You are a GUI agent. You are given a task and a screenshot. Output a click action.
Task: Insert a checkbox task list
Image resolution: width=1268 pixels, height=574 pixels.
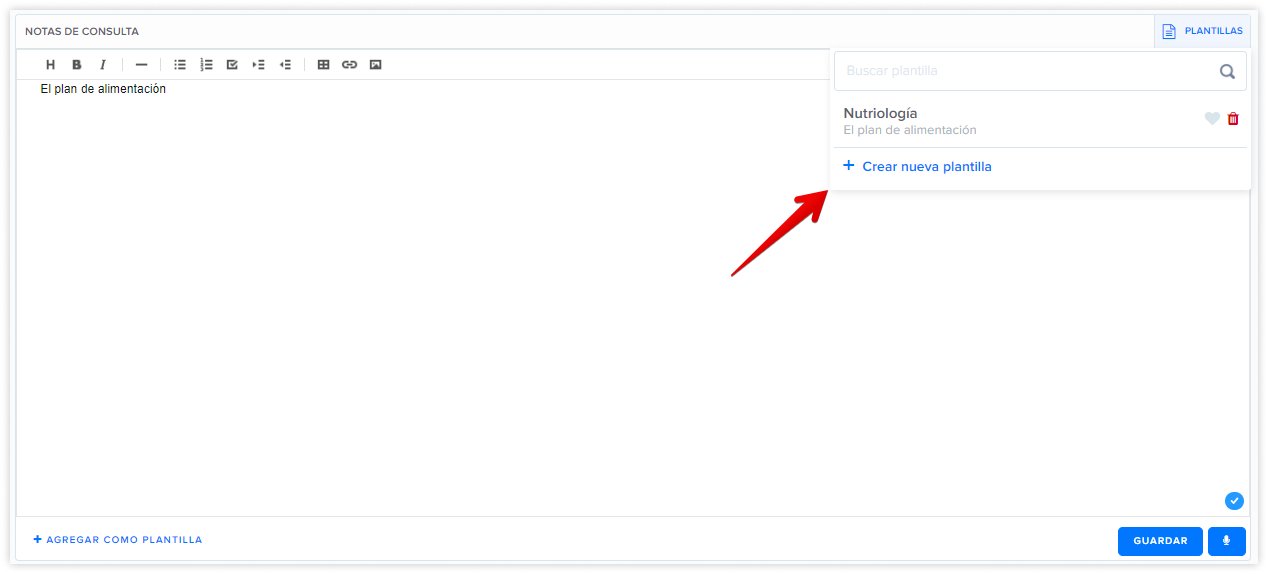232,65
